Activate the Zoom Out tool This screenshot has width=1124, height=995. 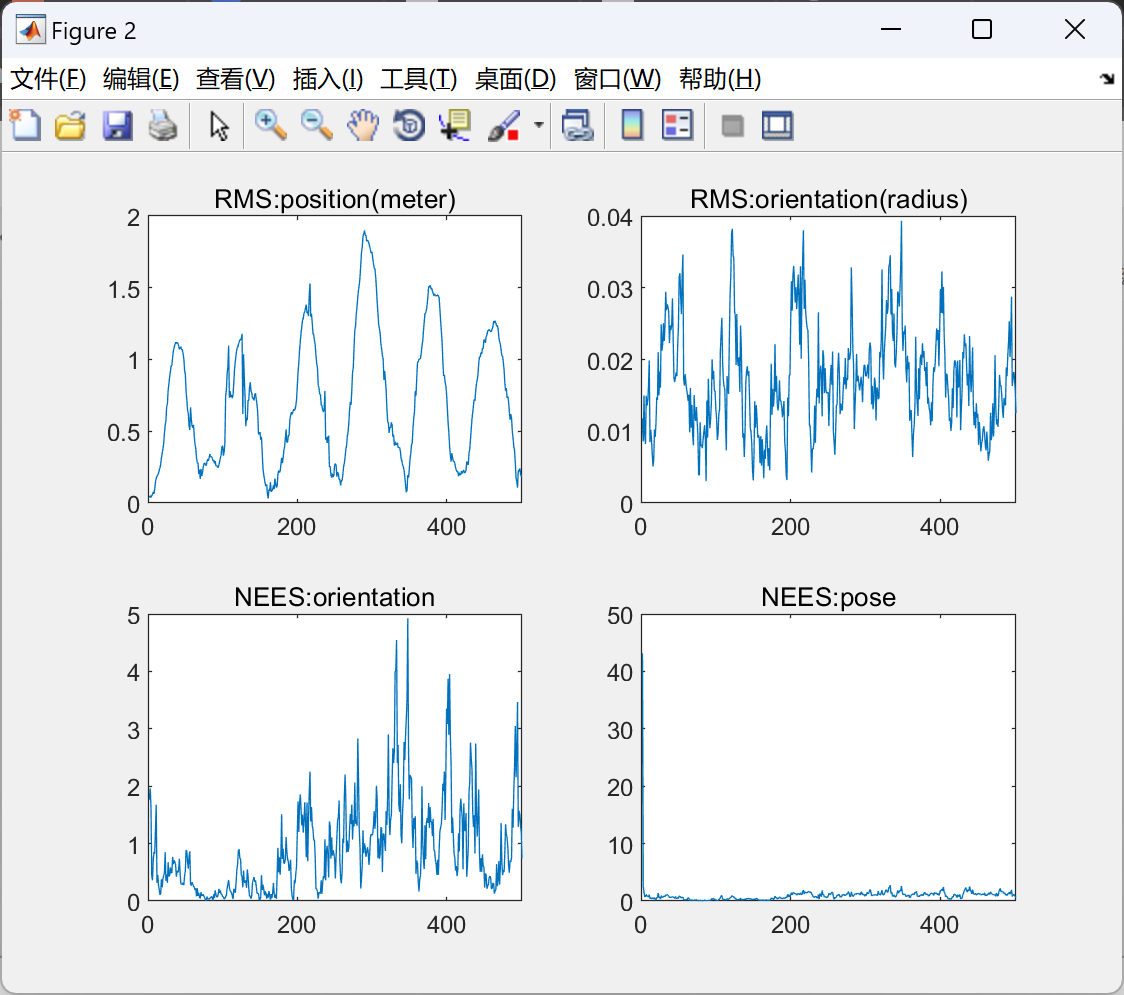pyautogui.click(x=316, y=125)
